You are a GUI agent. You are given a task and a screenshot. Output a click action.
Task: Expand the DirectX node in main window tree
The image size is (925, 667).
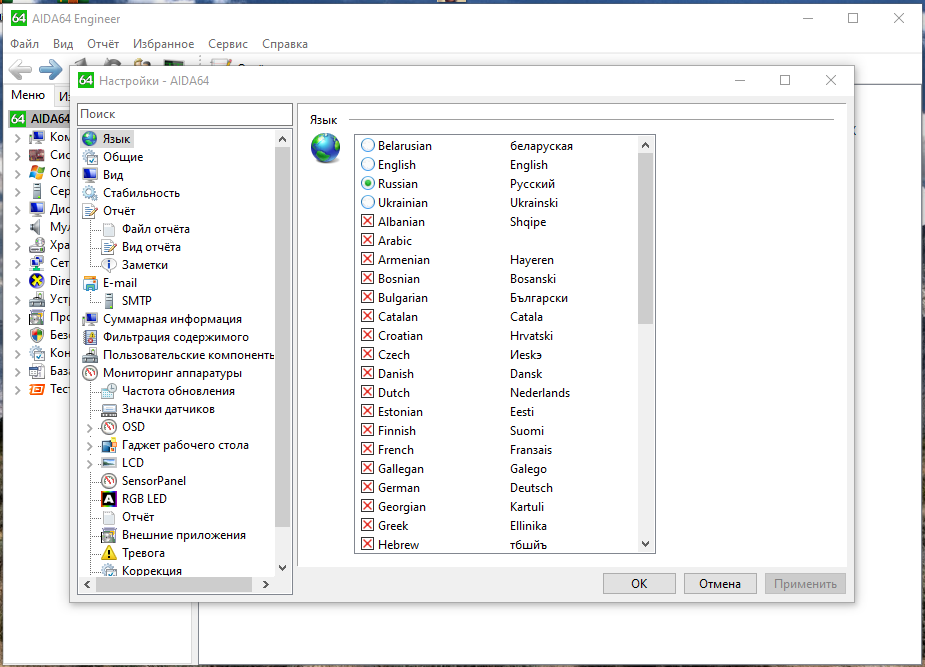[x=17, y=282]
